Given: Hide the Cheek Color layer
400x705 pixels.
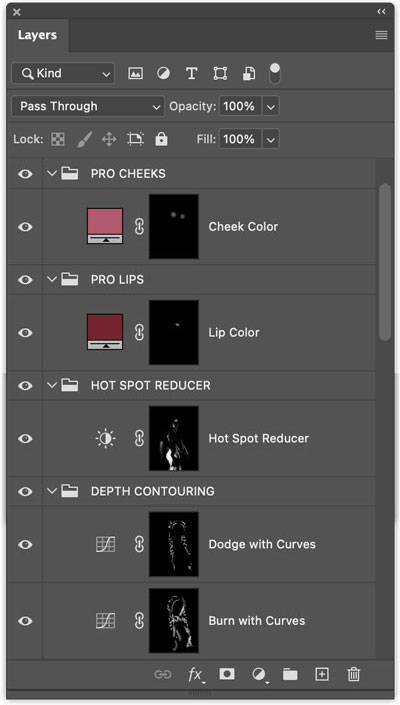Looking at the screenshot, I should click(25, 227).
